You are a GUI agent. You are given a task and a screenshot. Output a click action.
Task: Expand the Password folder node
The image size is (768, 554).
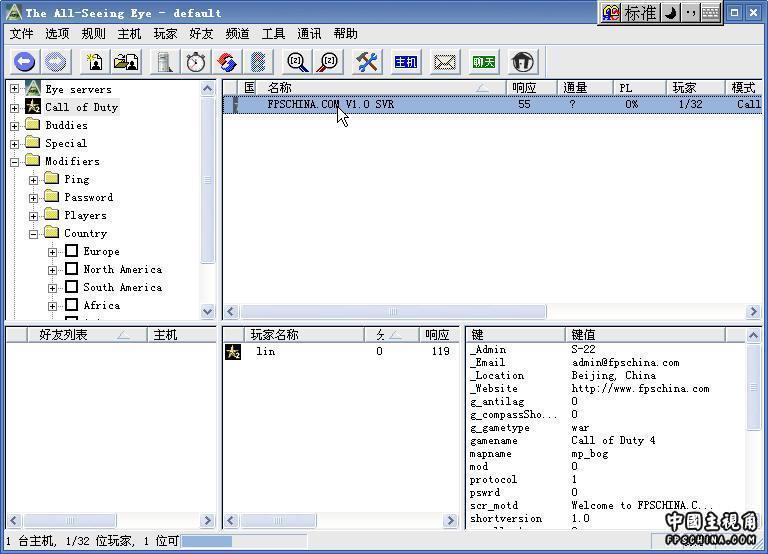(x=33, y=198)
